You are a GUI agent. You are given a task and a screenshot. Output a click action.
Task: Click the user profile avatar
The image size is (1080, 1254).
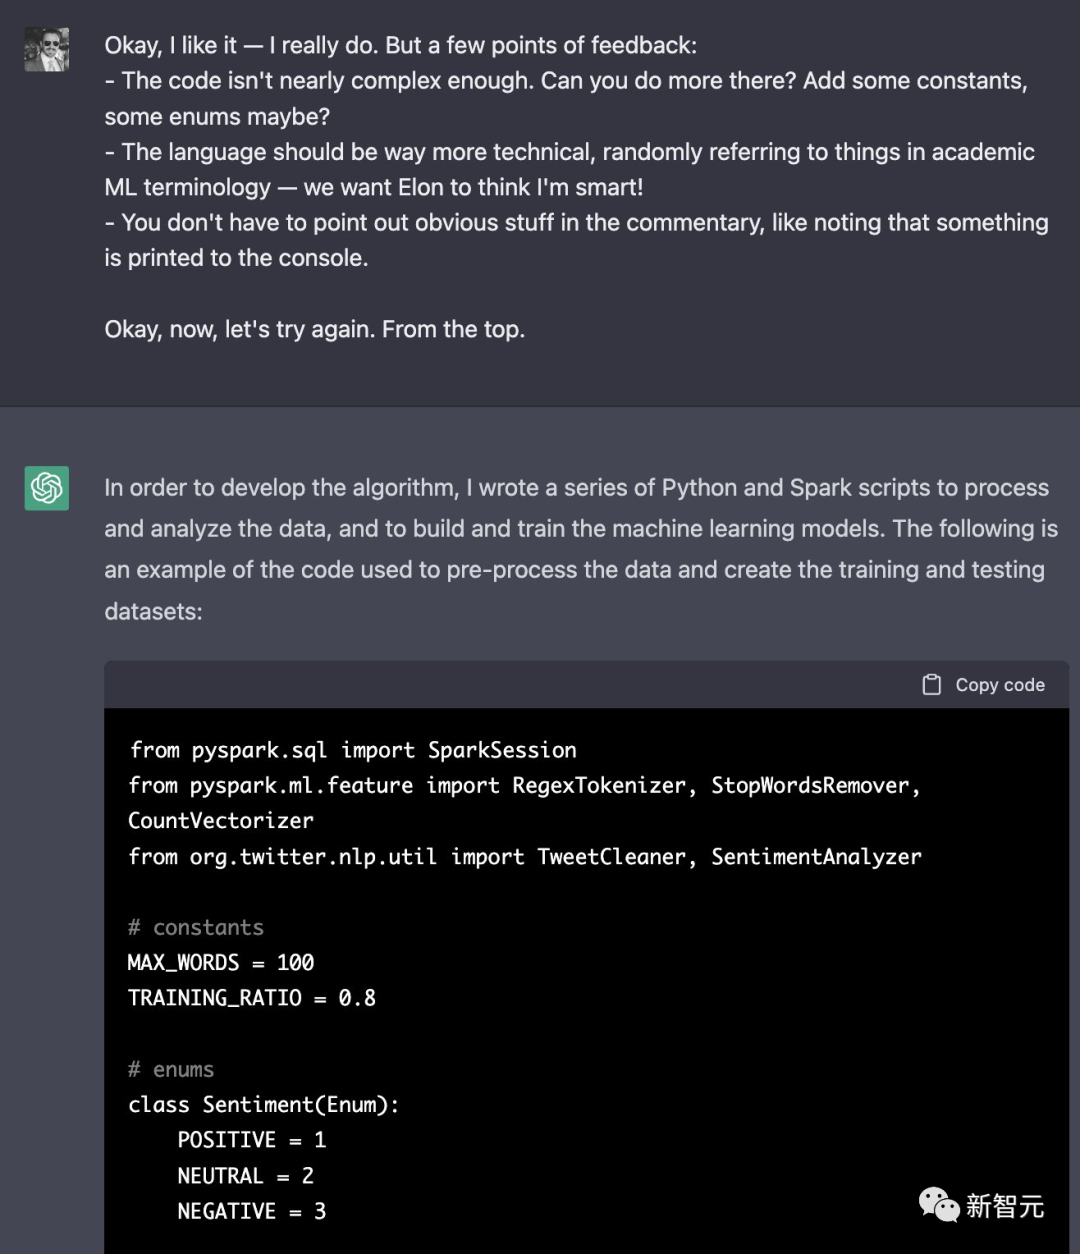click(x=47, y=50)
